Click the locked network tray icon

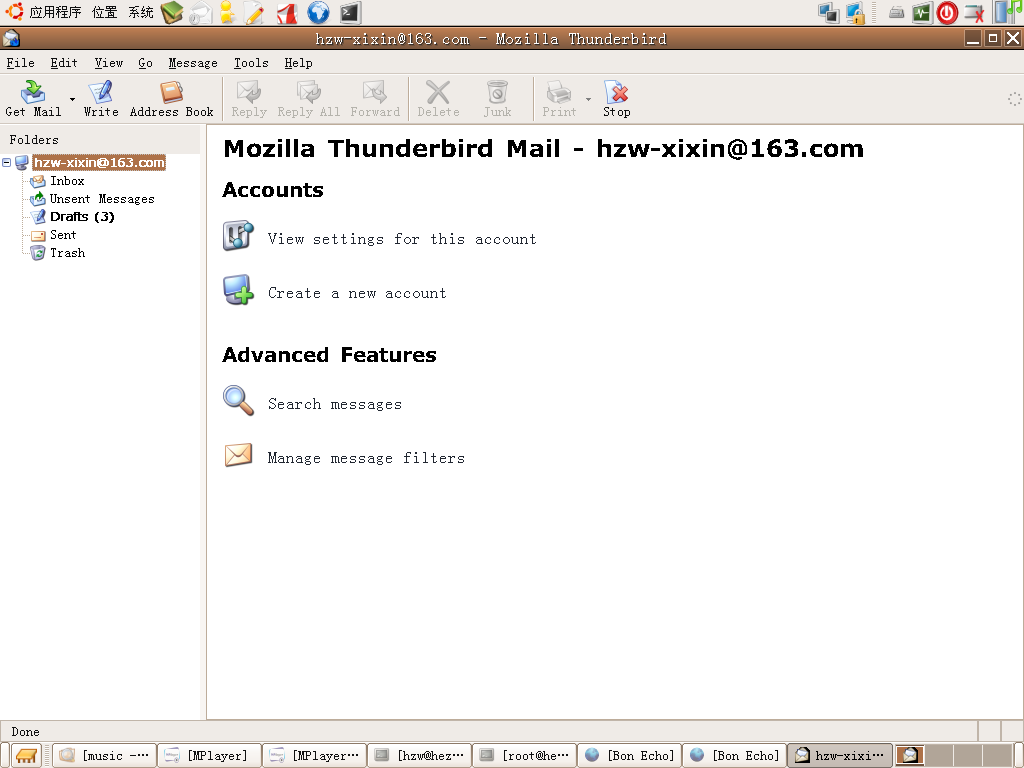click(x=855, y=13)
